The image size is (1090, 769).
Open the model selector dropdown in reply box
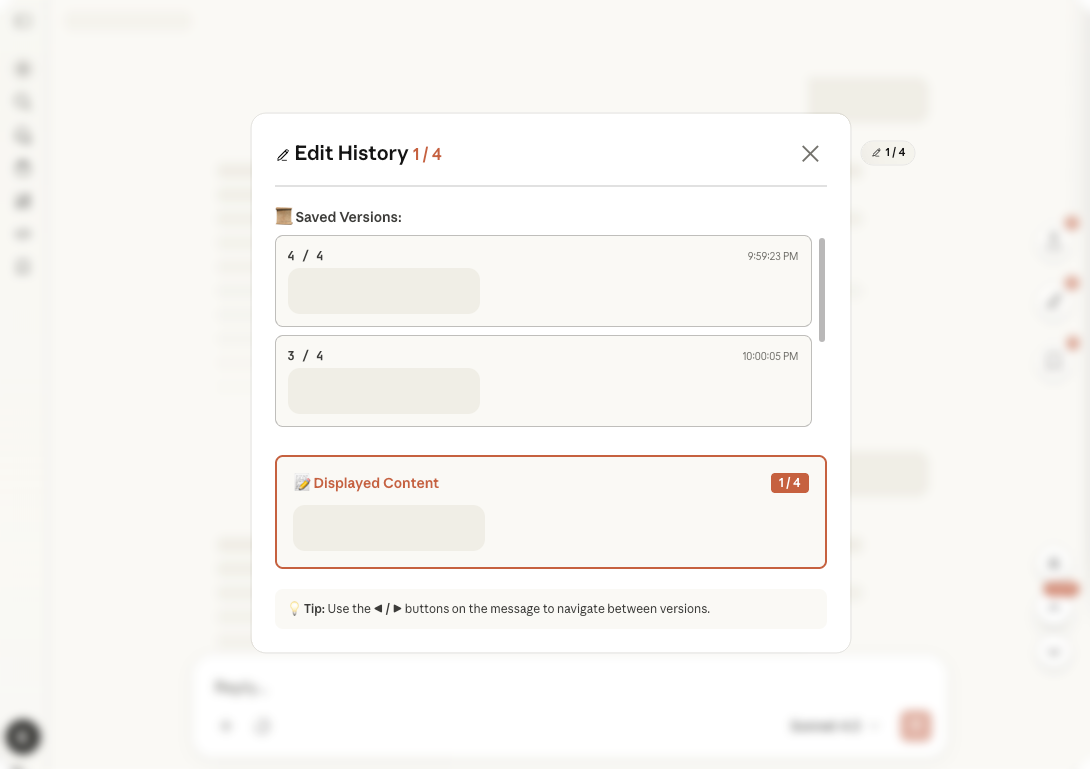(834, 726)
